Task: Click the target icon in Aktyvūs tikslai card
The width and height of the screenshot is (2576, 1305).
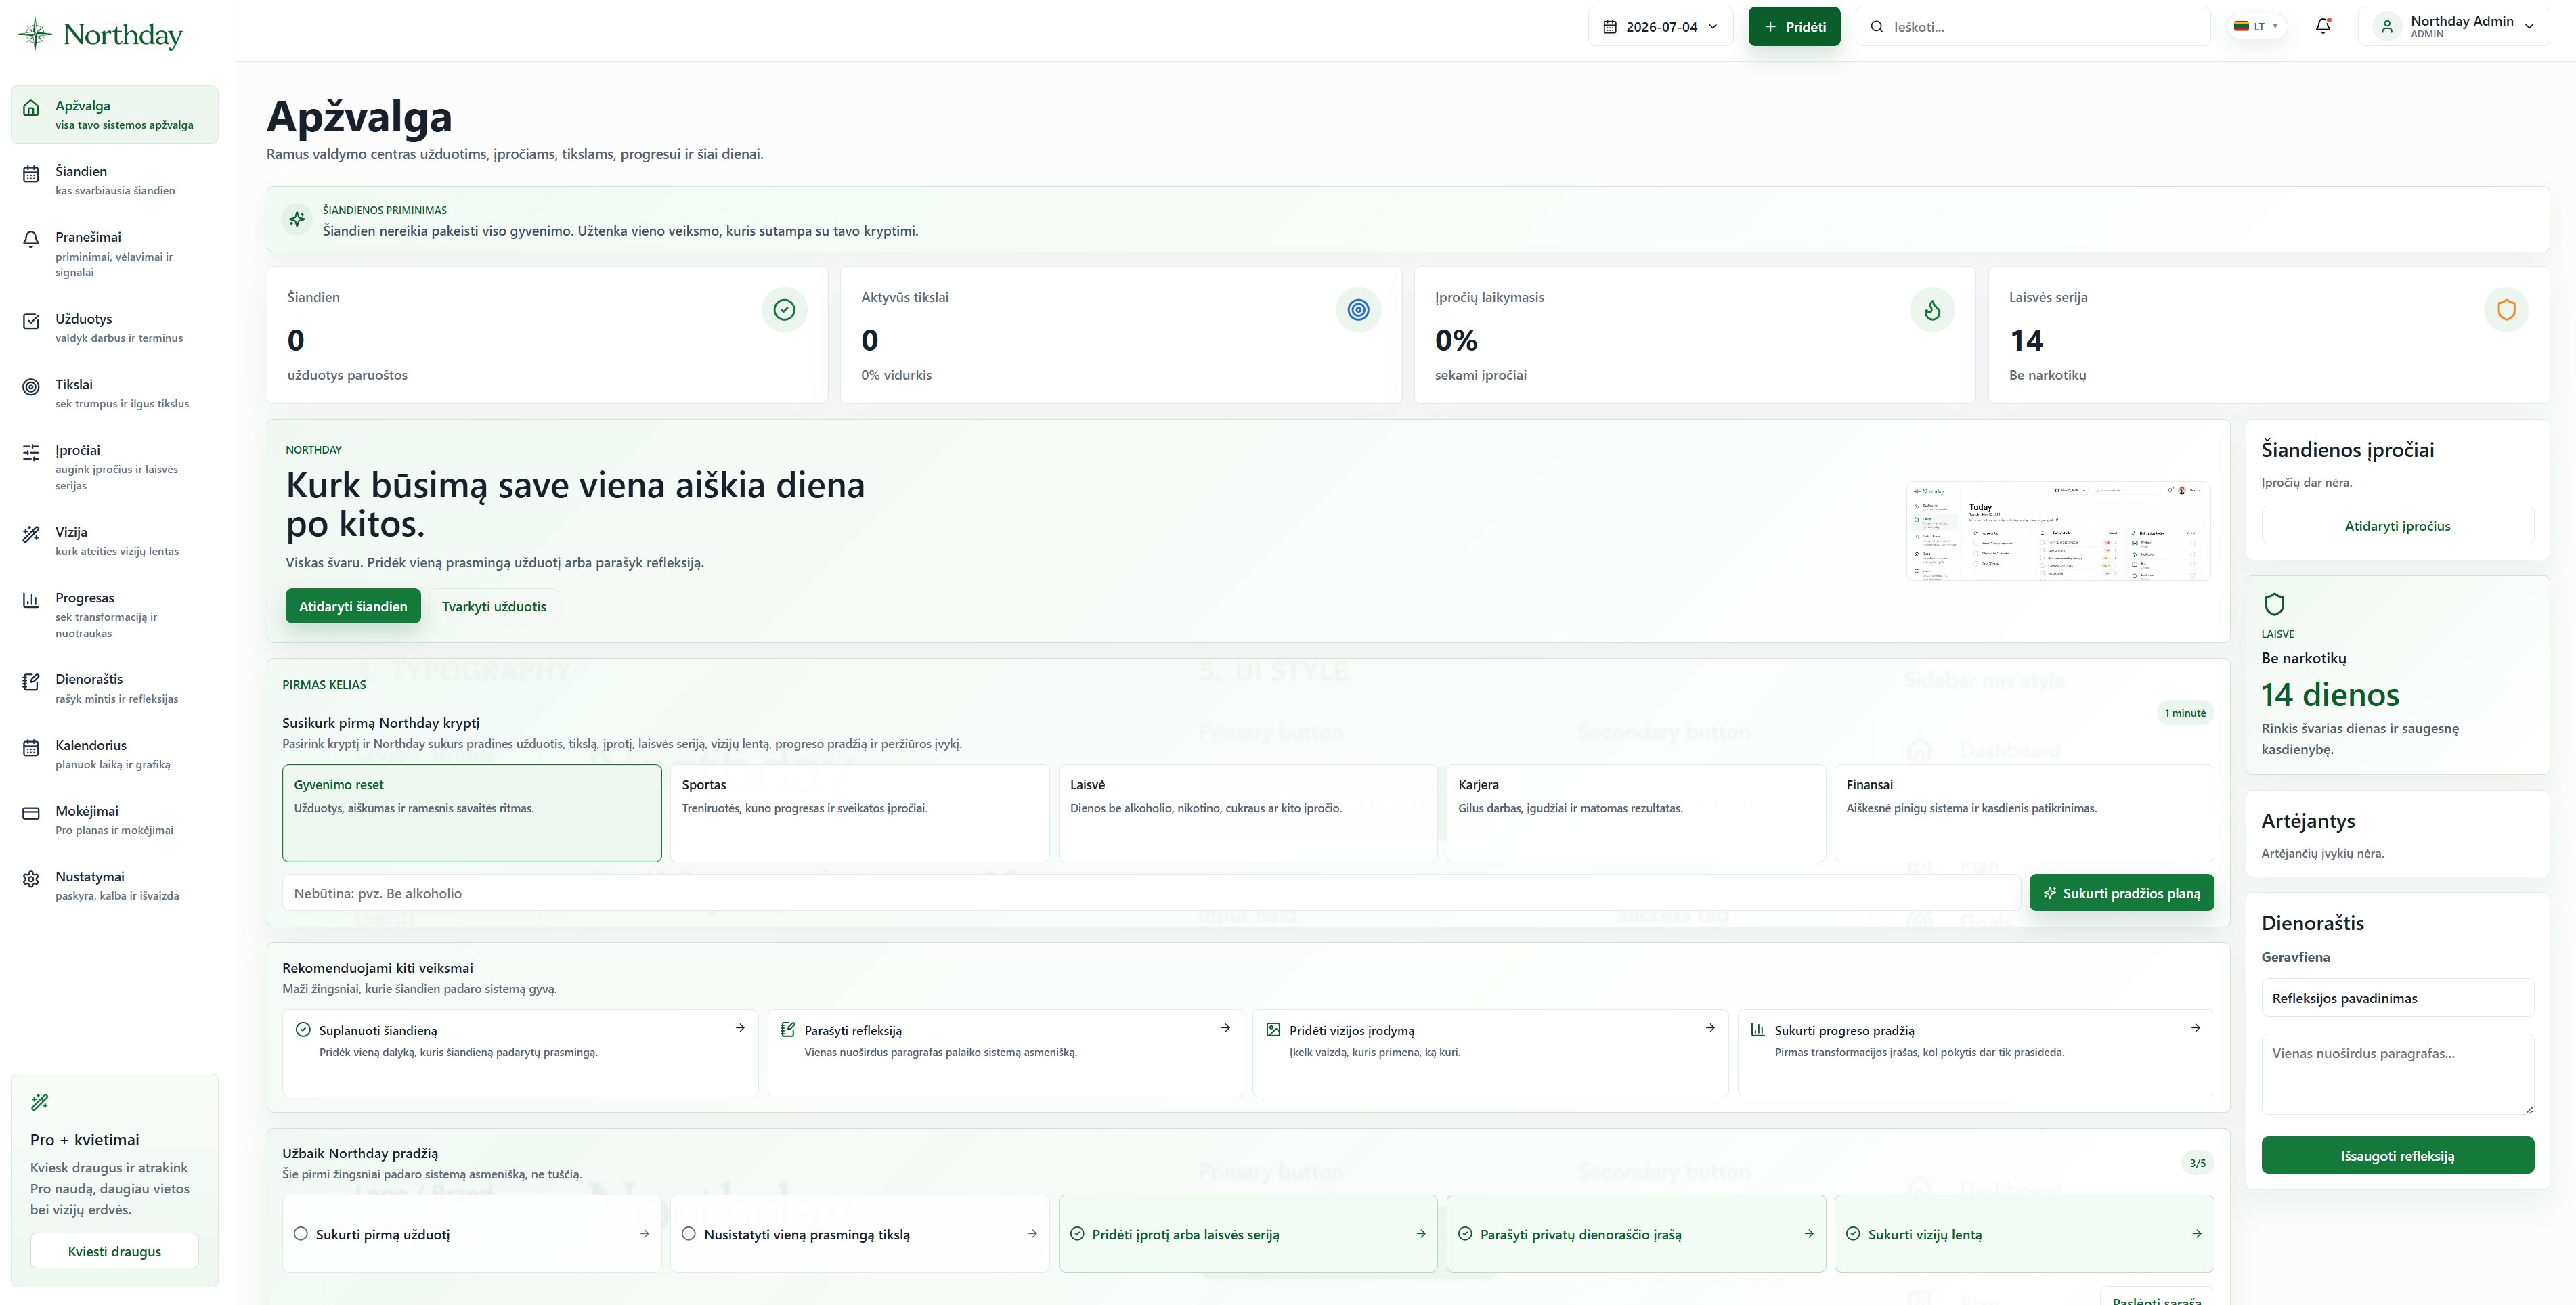Action: [1358, 310]
